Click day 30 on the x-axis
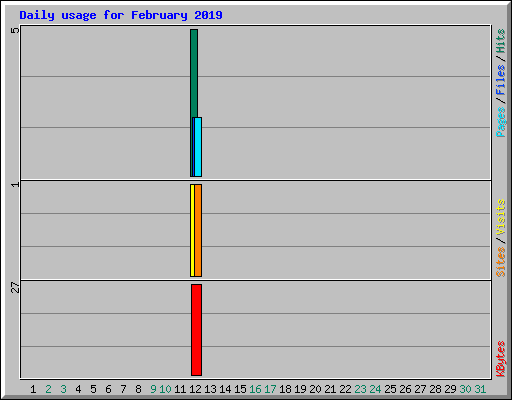The width and height of the screenshot is (512, 400). pos(465,389)
